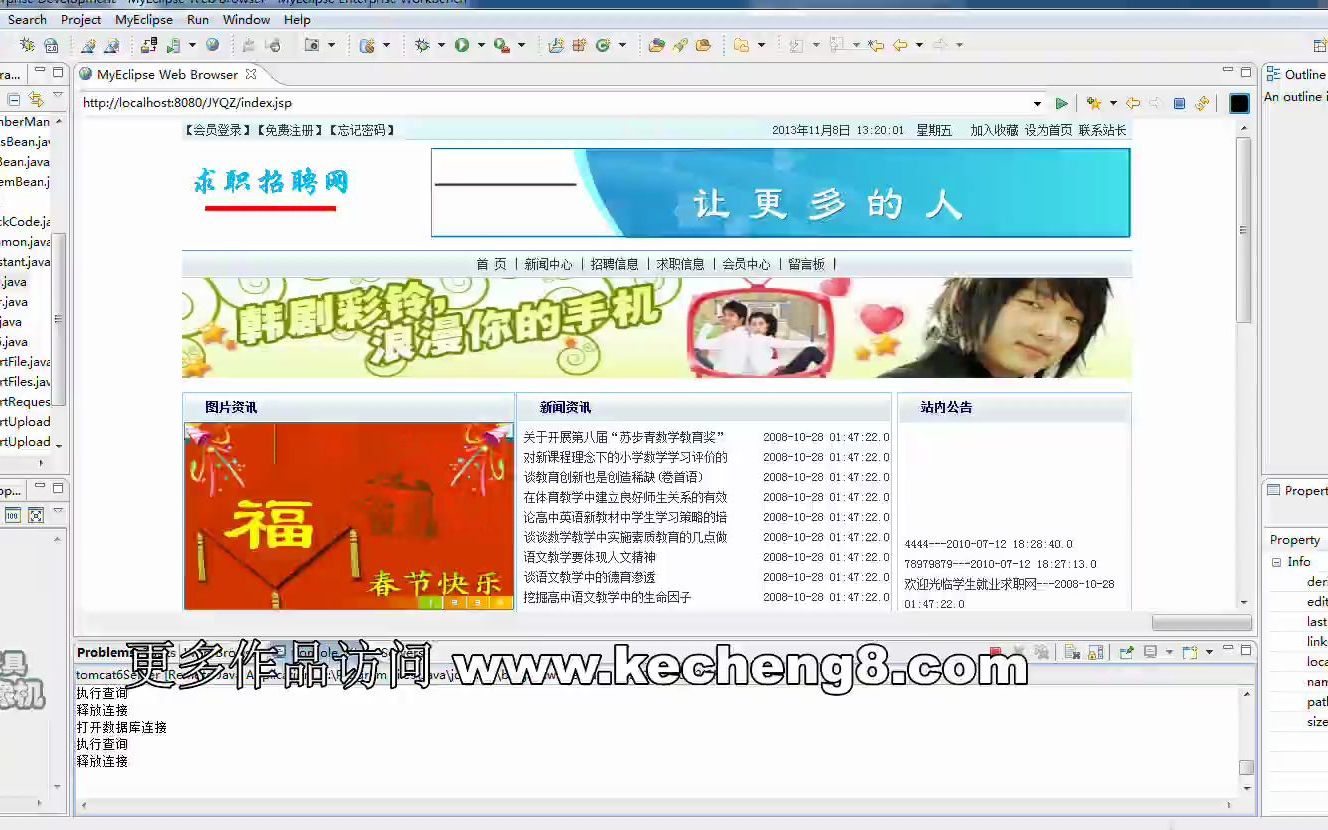Viewport: 1328px width, 830px height.
Task: Click the browser URL address field
Action: coord(555,103)
